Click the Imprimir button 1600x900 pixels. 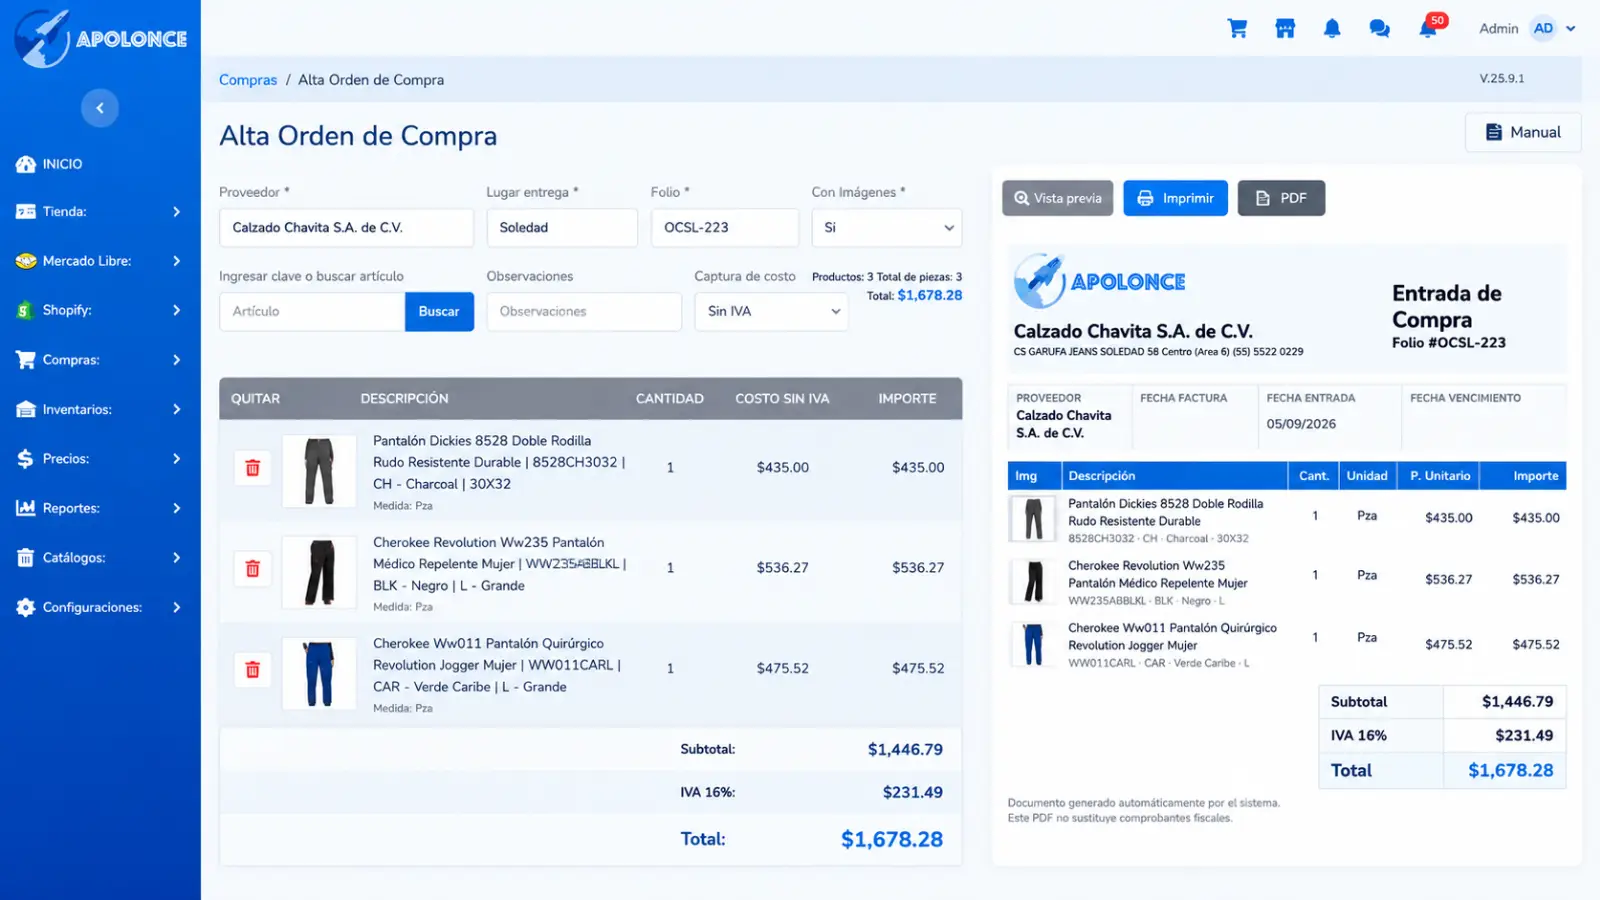pyautogui.click(x=1175, y=198)
